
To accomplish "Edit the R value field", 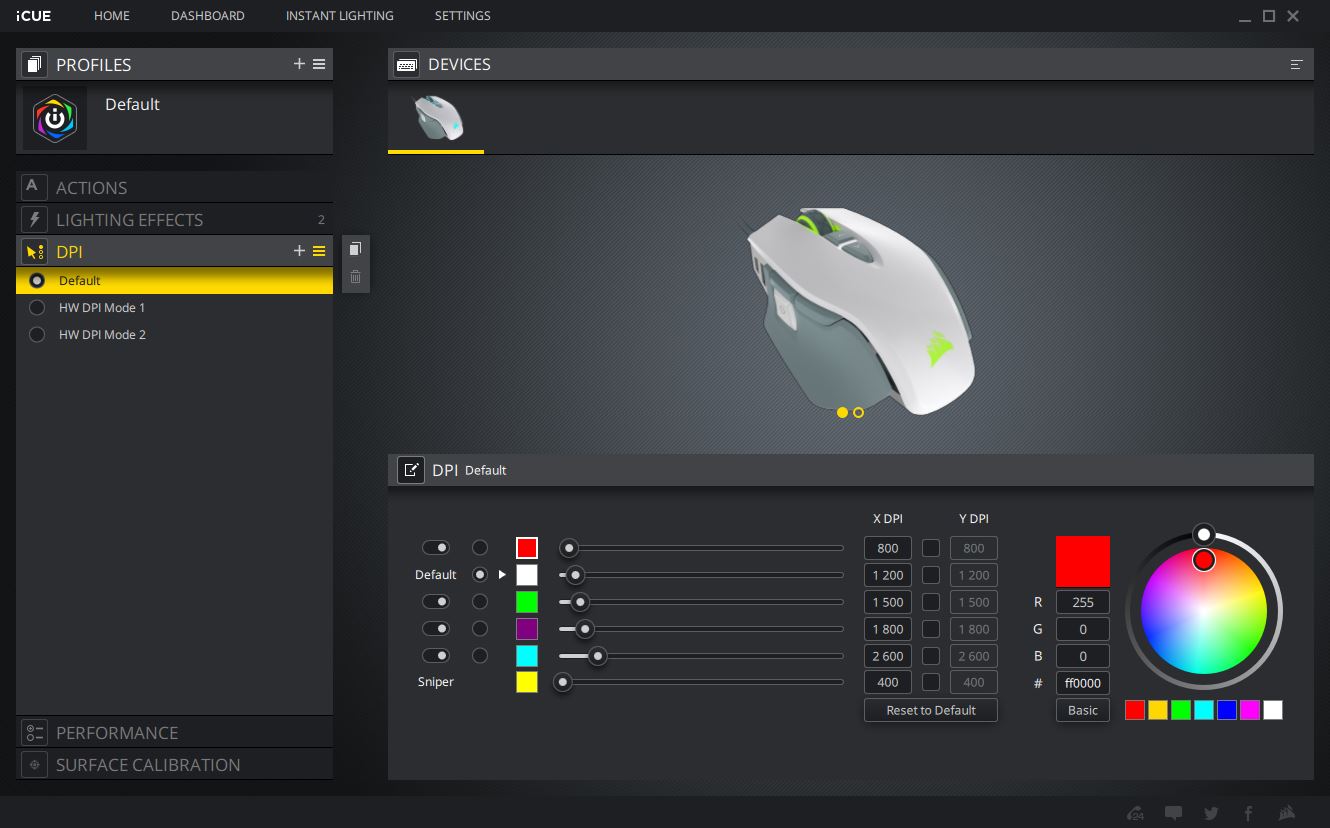I will tap(1083, 602).
